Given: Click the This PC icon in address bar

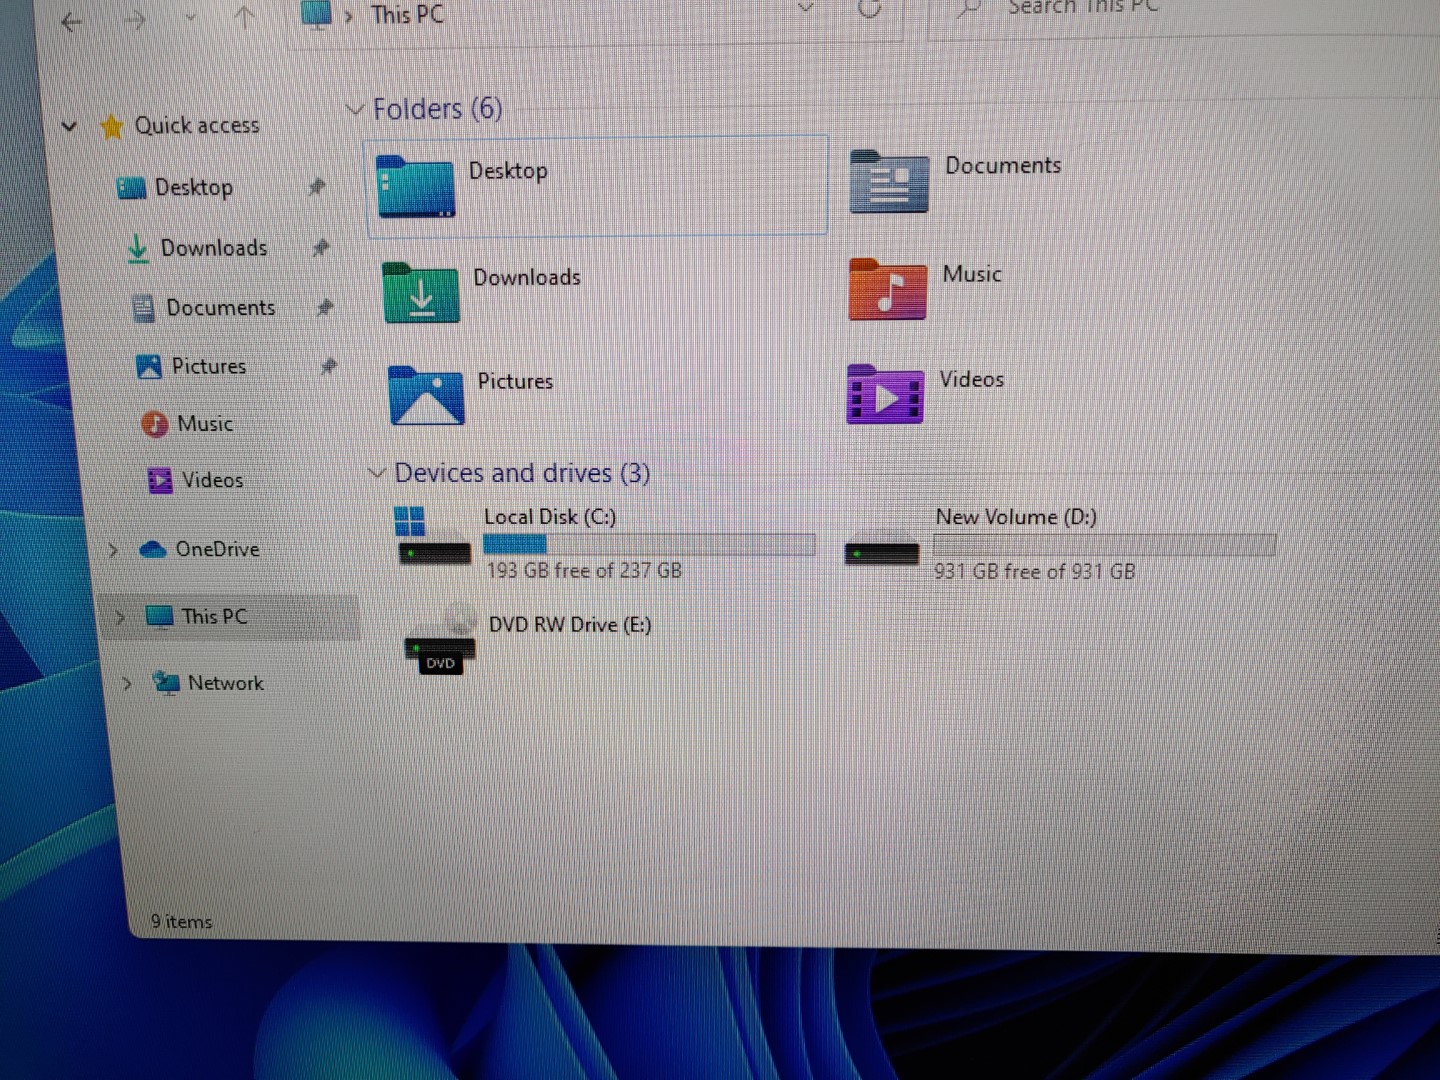Looking at the screenshot, I should coord(316,14).
